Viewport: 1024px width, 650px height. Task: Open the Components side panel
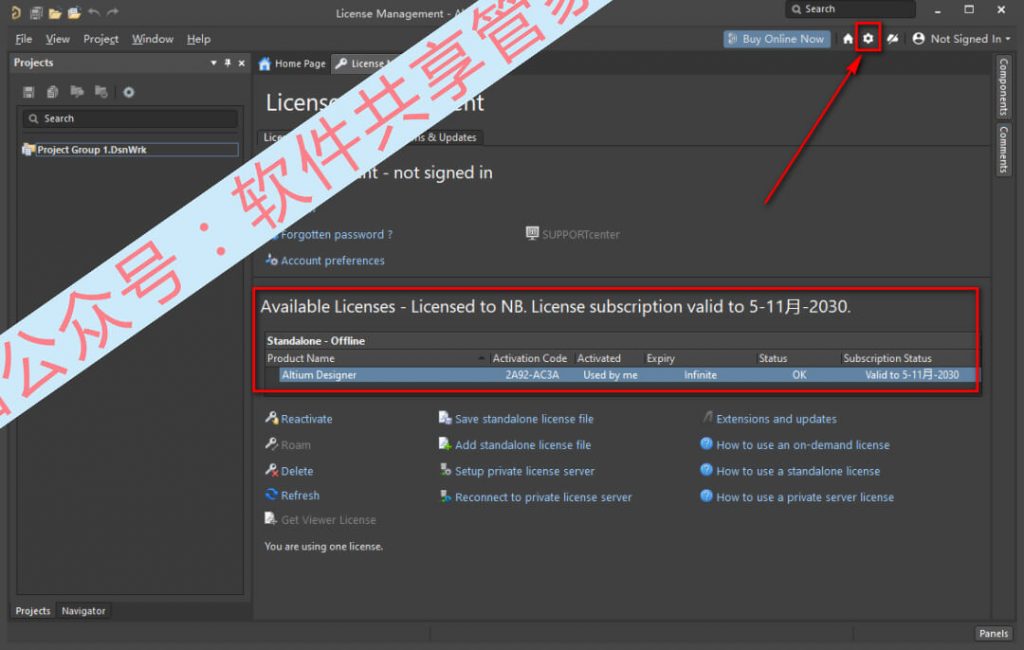(x=1003, y=86)
